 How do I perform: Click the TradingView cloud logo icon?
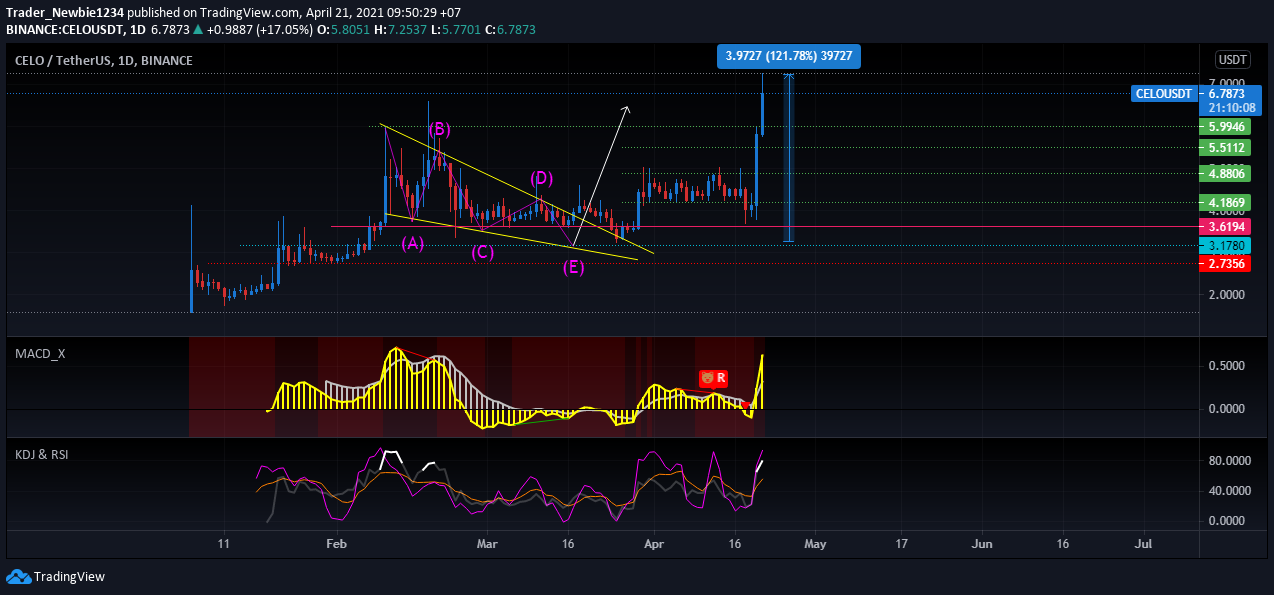tap(18, 577)
